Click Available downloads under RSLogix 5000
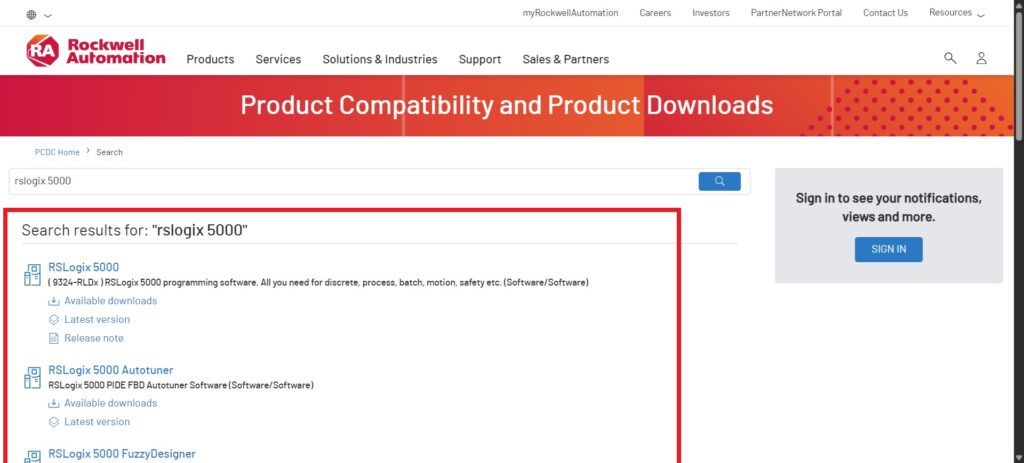 [110, 301]
